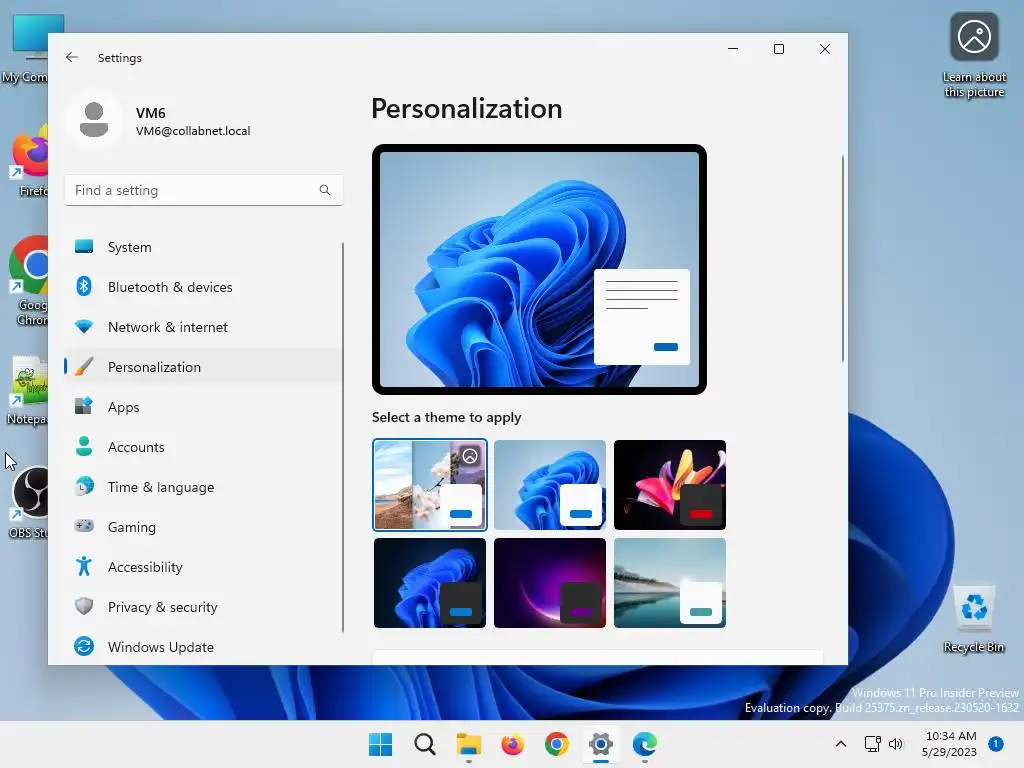Open File Explorer from the taskbar
This screenshot has width=1024, height=768.
[x=468, y=744]
